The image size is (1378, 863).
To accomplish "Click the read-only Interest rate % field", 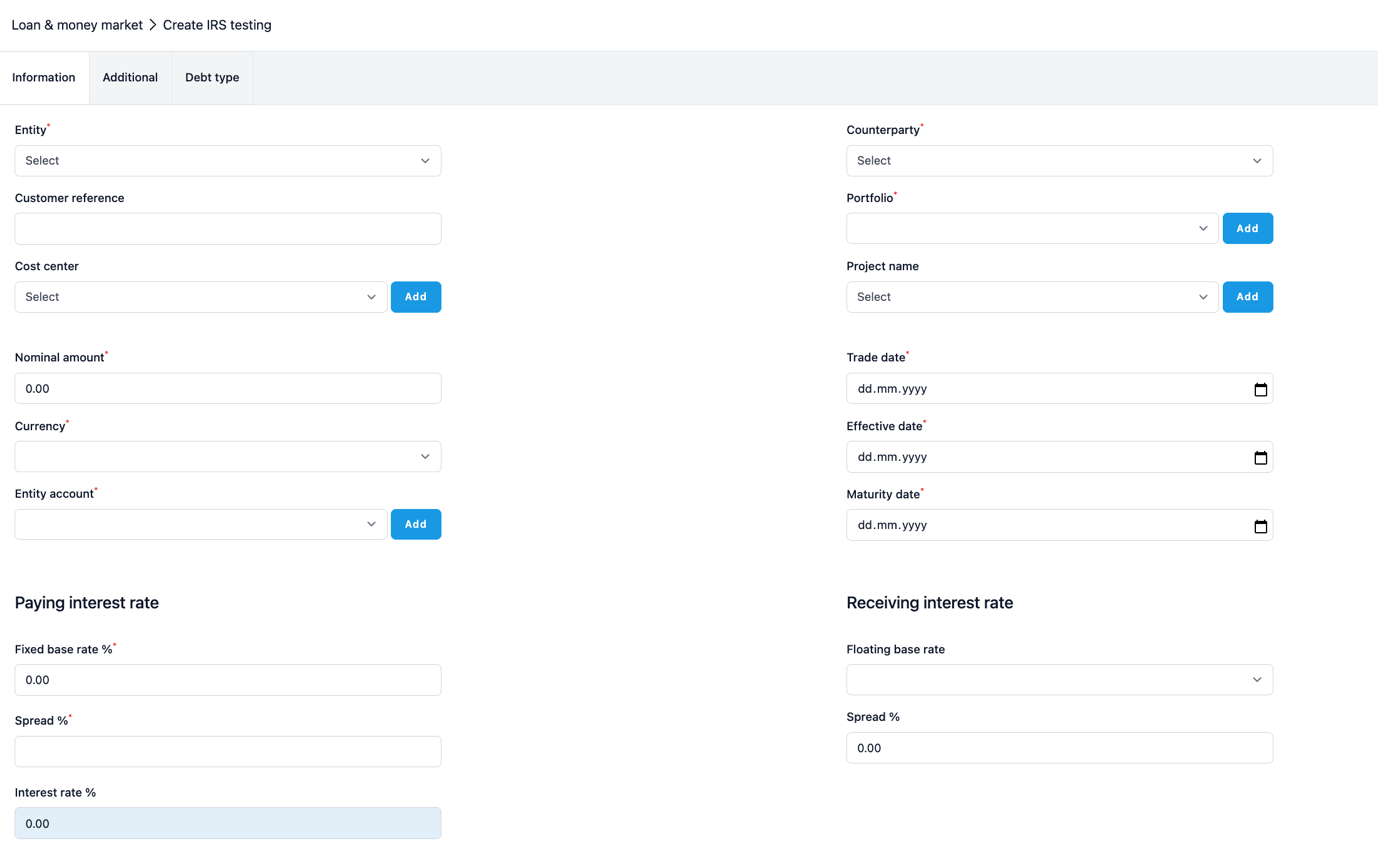I will point(228,824).
